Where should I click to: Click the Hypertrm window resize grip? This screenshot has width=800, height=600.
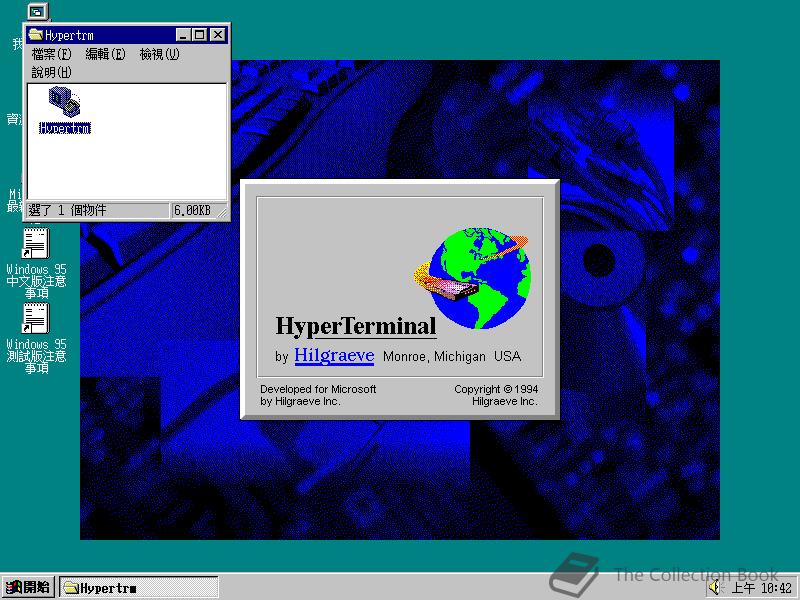tap(222, 212)
